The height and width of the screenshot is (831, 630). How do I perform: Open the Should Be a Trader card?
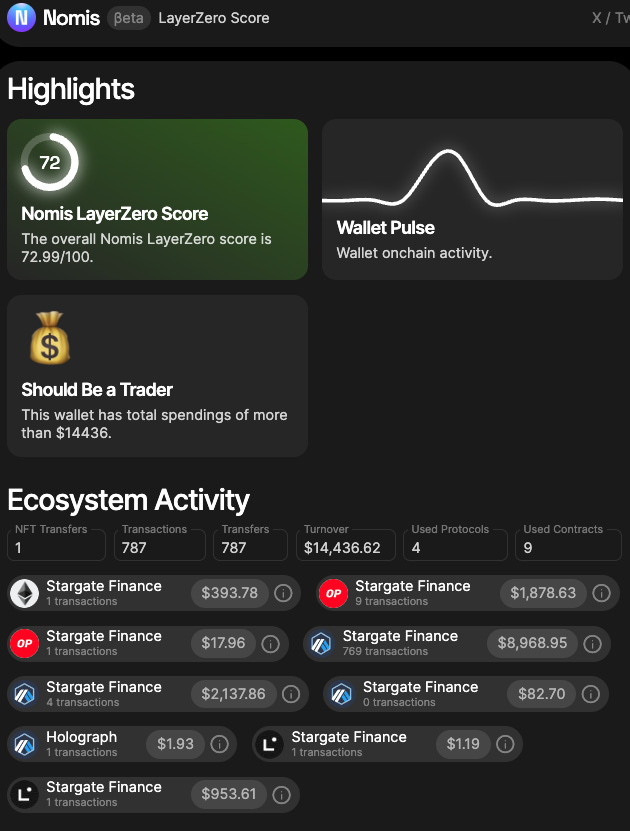pos(157,376)
